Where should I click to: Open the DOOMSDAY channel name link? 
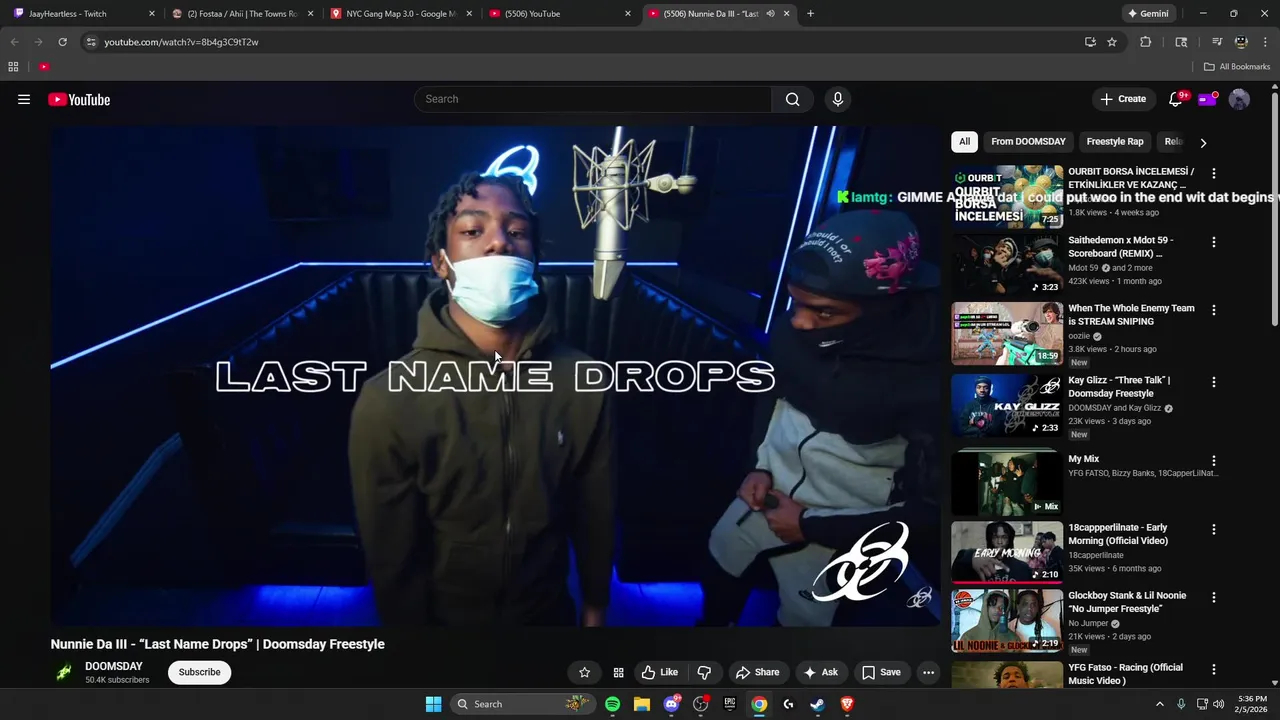114,666
